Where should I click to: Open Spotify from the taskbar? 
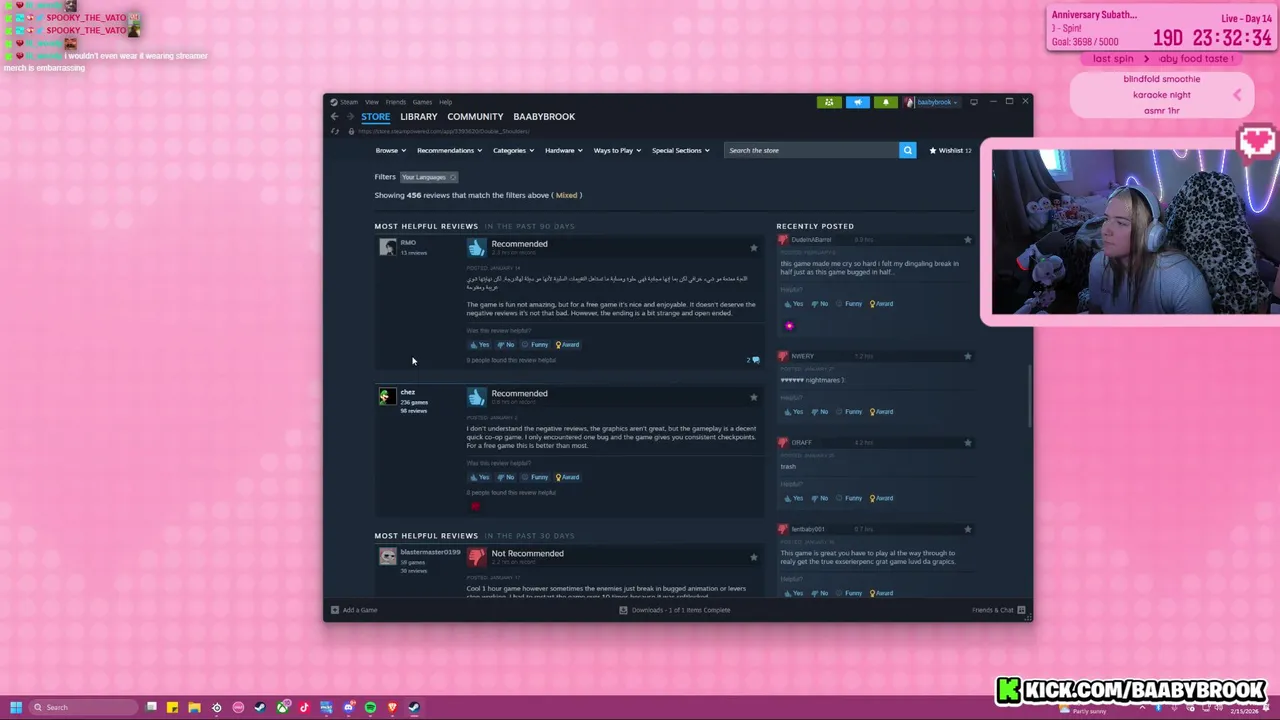click(x=370, y=708)
